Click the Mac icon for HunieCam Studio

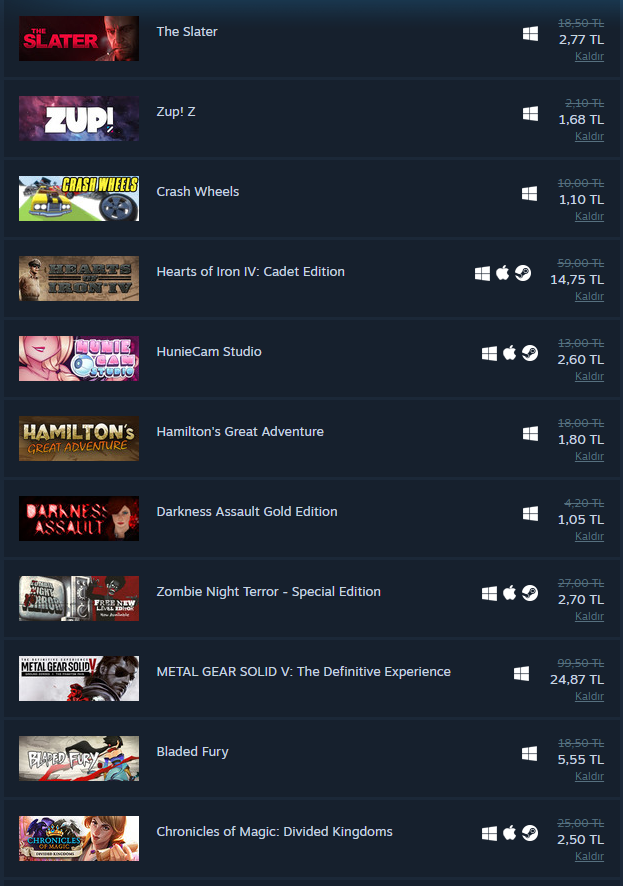click(509, 354)
